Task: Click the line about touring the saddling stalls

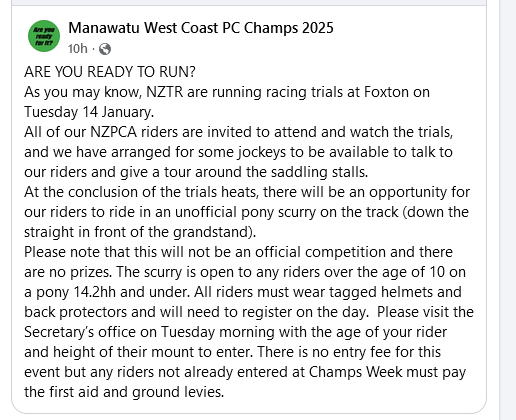Action: coord(196,172)
